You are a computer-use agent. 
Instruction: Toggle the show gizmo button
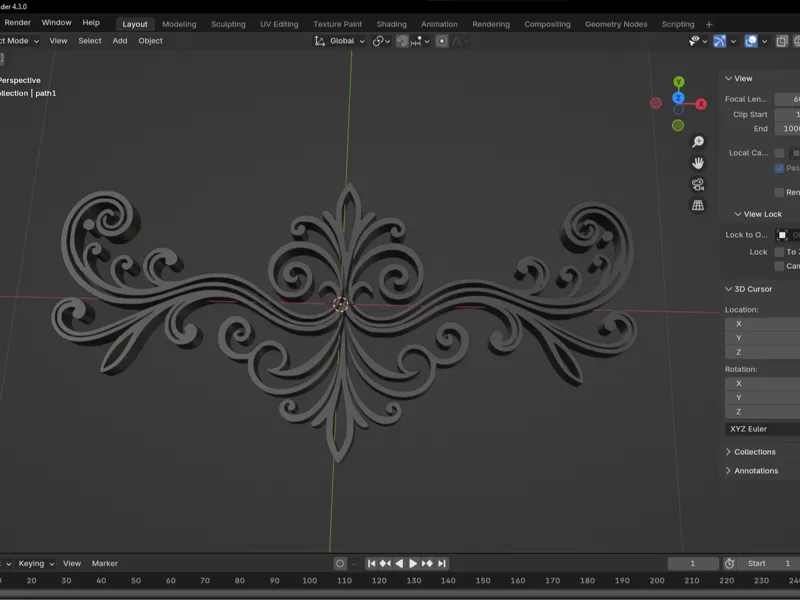coord(719,41)
